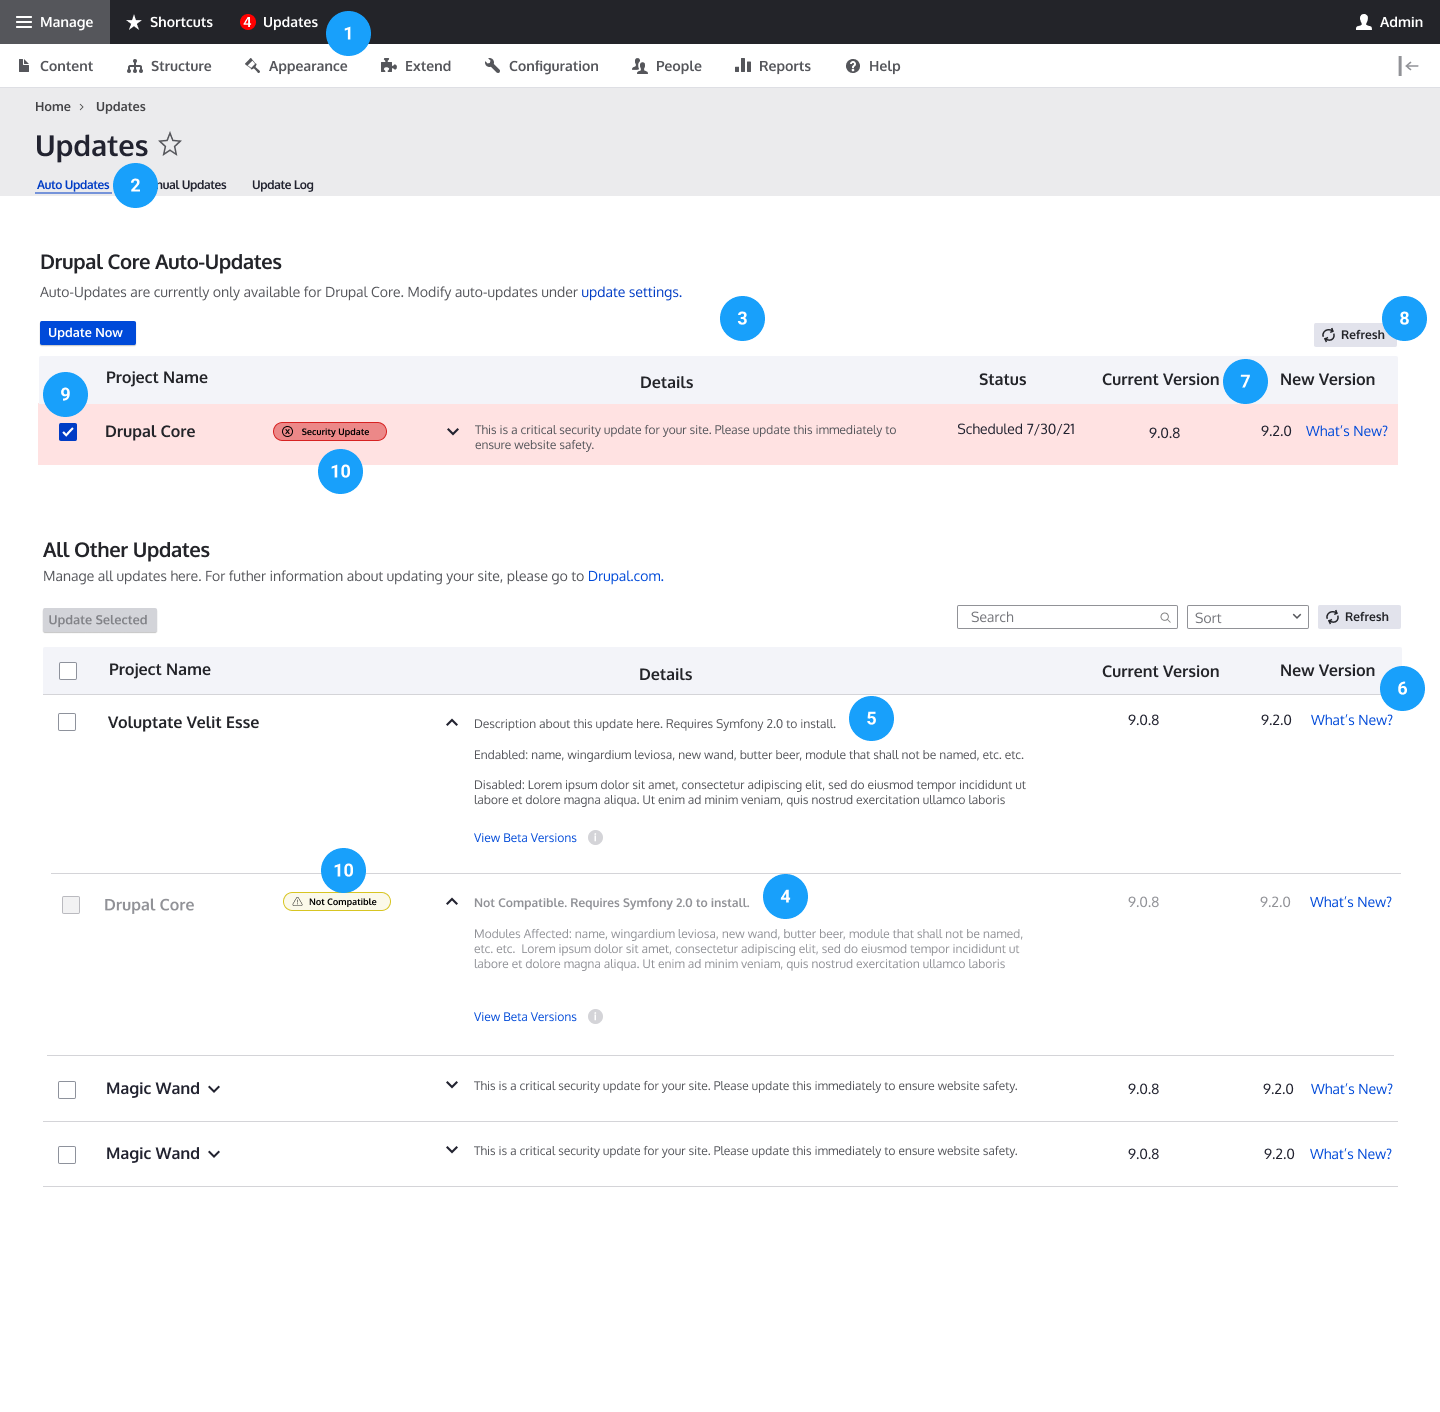The image size is (1440, 1412).
Task: Click the Project Name header in All Other Updates
Action: click(x=160, y=669)
